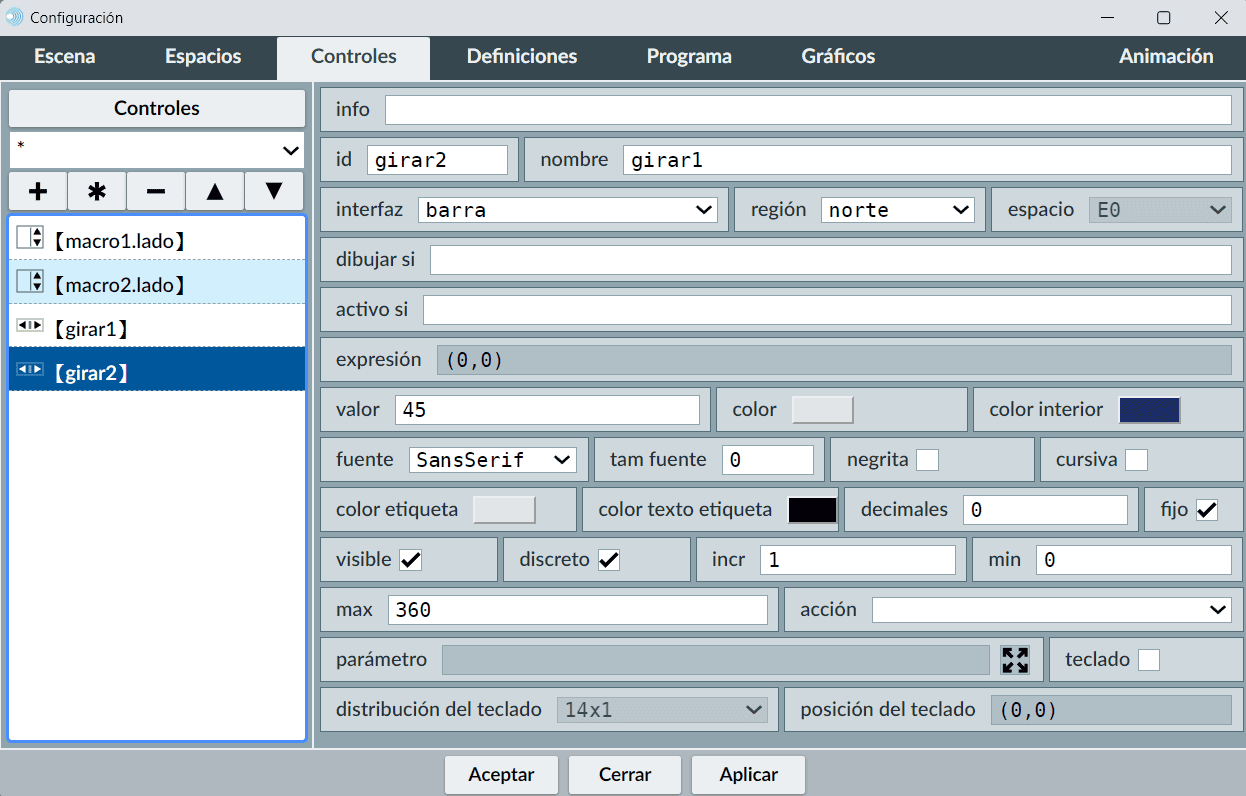Enable the negrita checkbox
The width and height of the screenshot is (1246, 796).
tap(928, 460)
